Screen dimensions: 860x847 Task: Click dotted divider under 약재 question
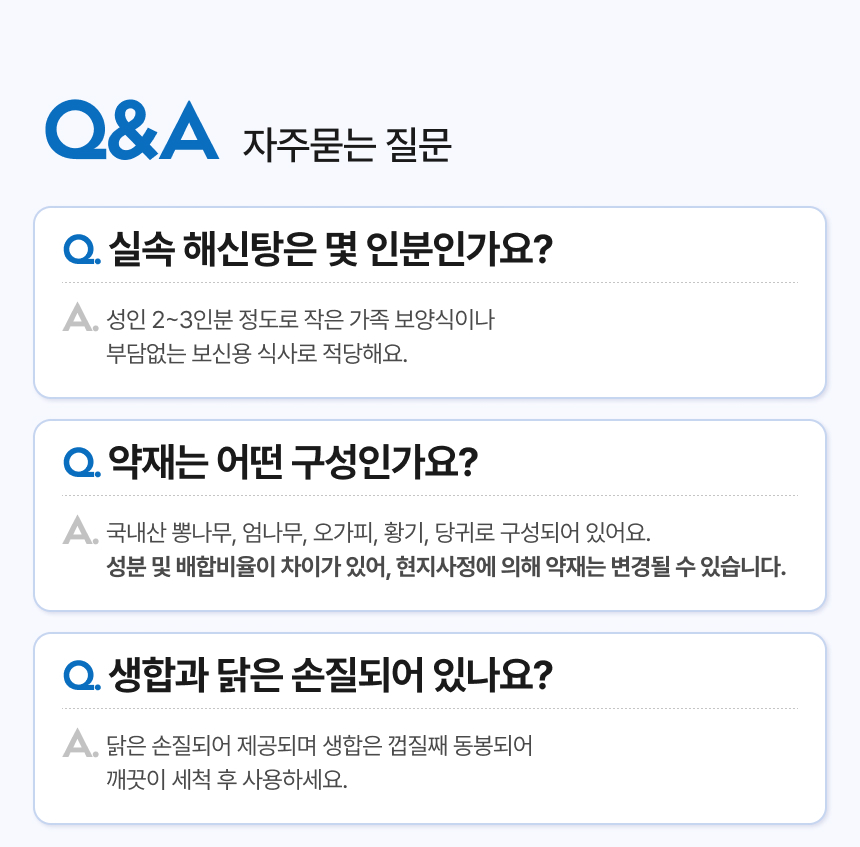[430, 496]
